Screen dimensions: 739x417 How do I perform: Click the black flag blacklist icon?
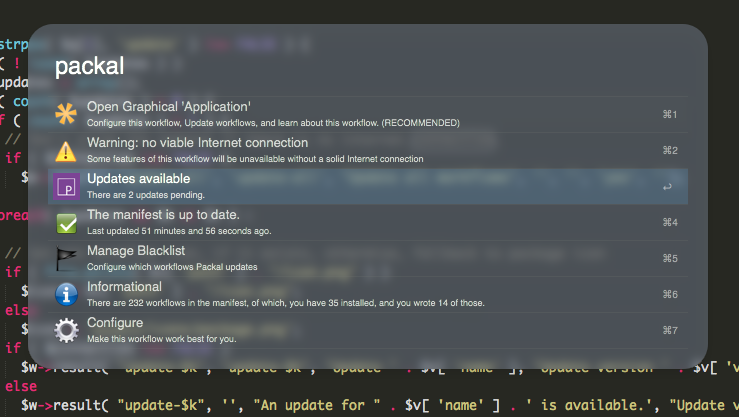(66, 258)
